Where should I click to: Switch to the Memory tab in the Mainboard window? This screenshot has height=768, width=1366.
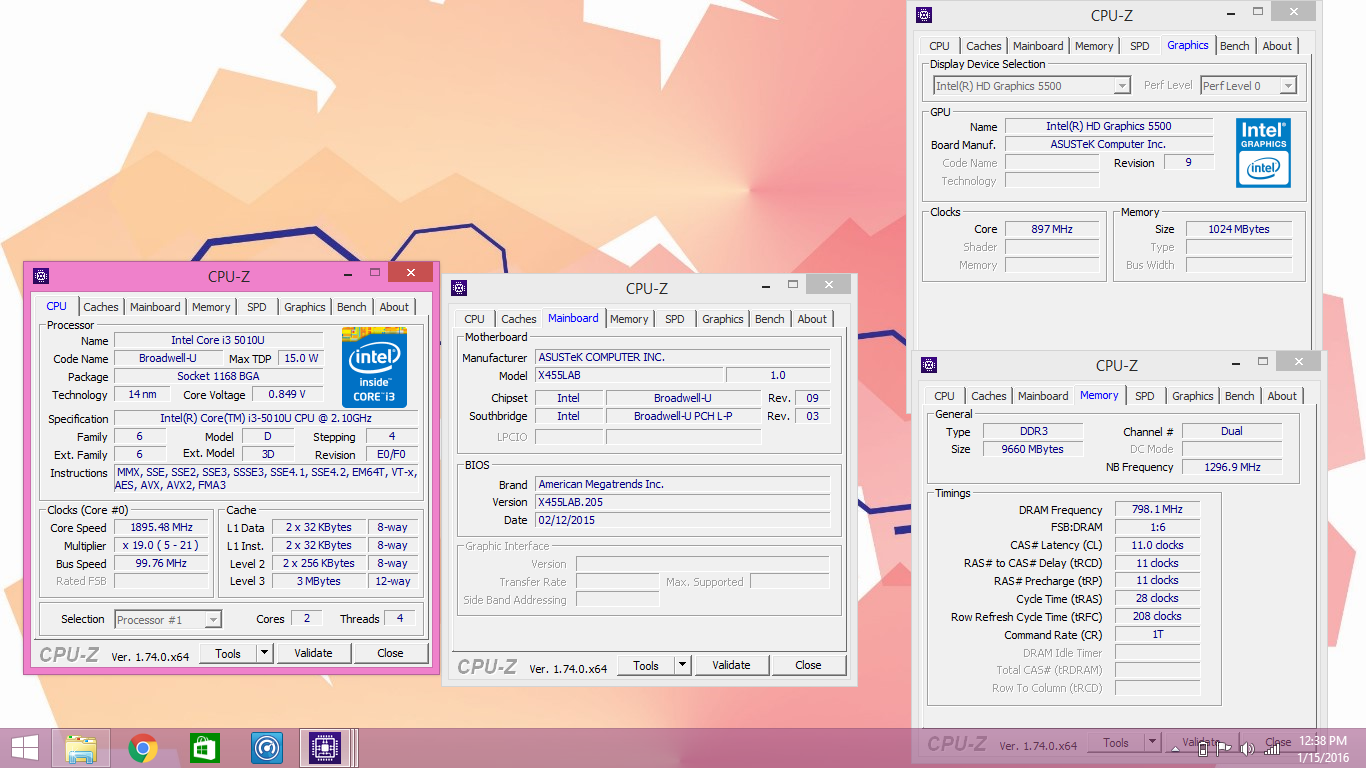(x=629, y=319)
